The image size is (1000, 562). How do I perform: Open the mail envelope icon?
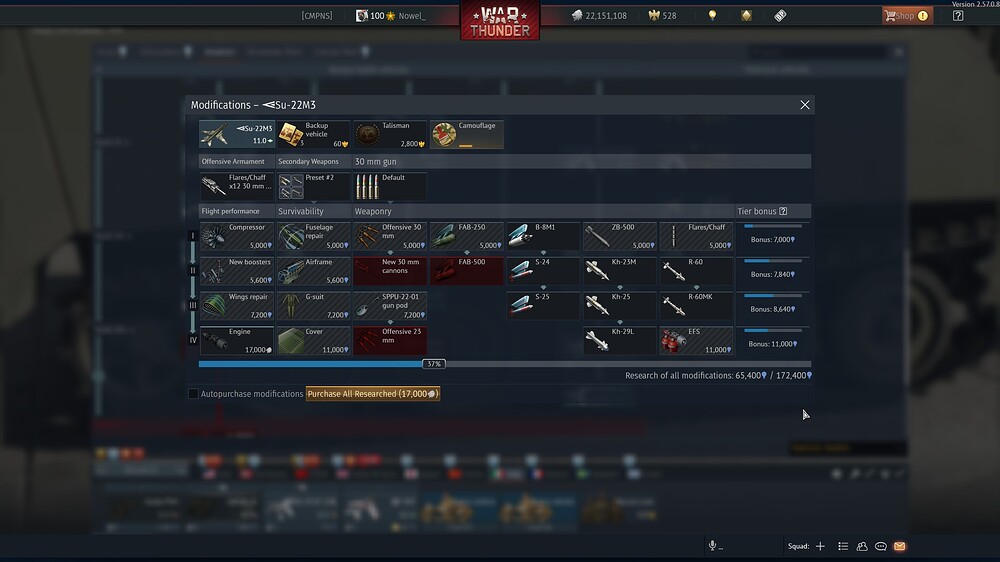point(899,546)
